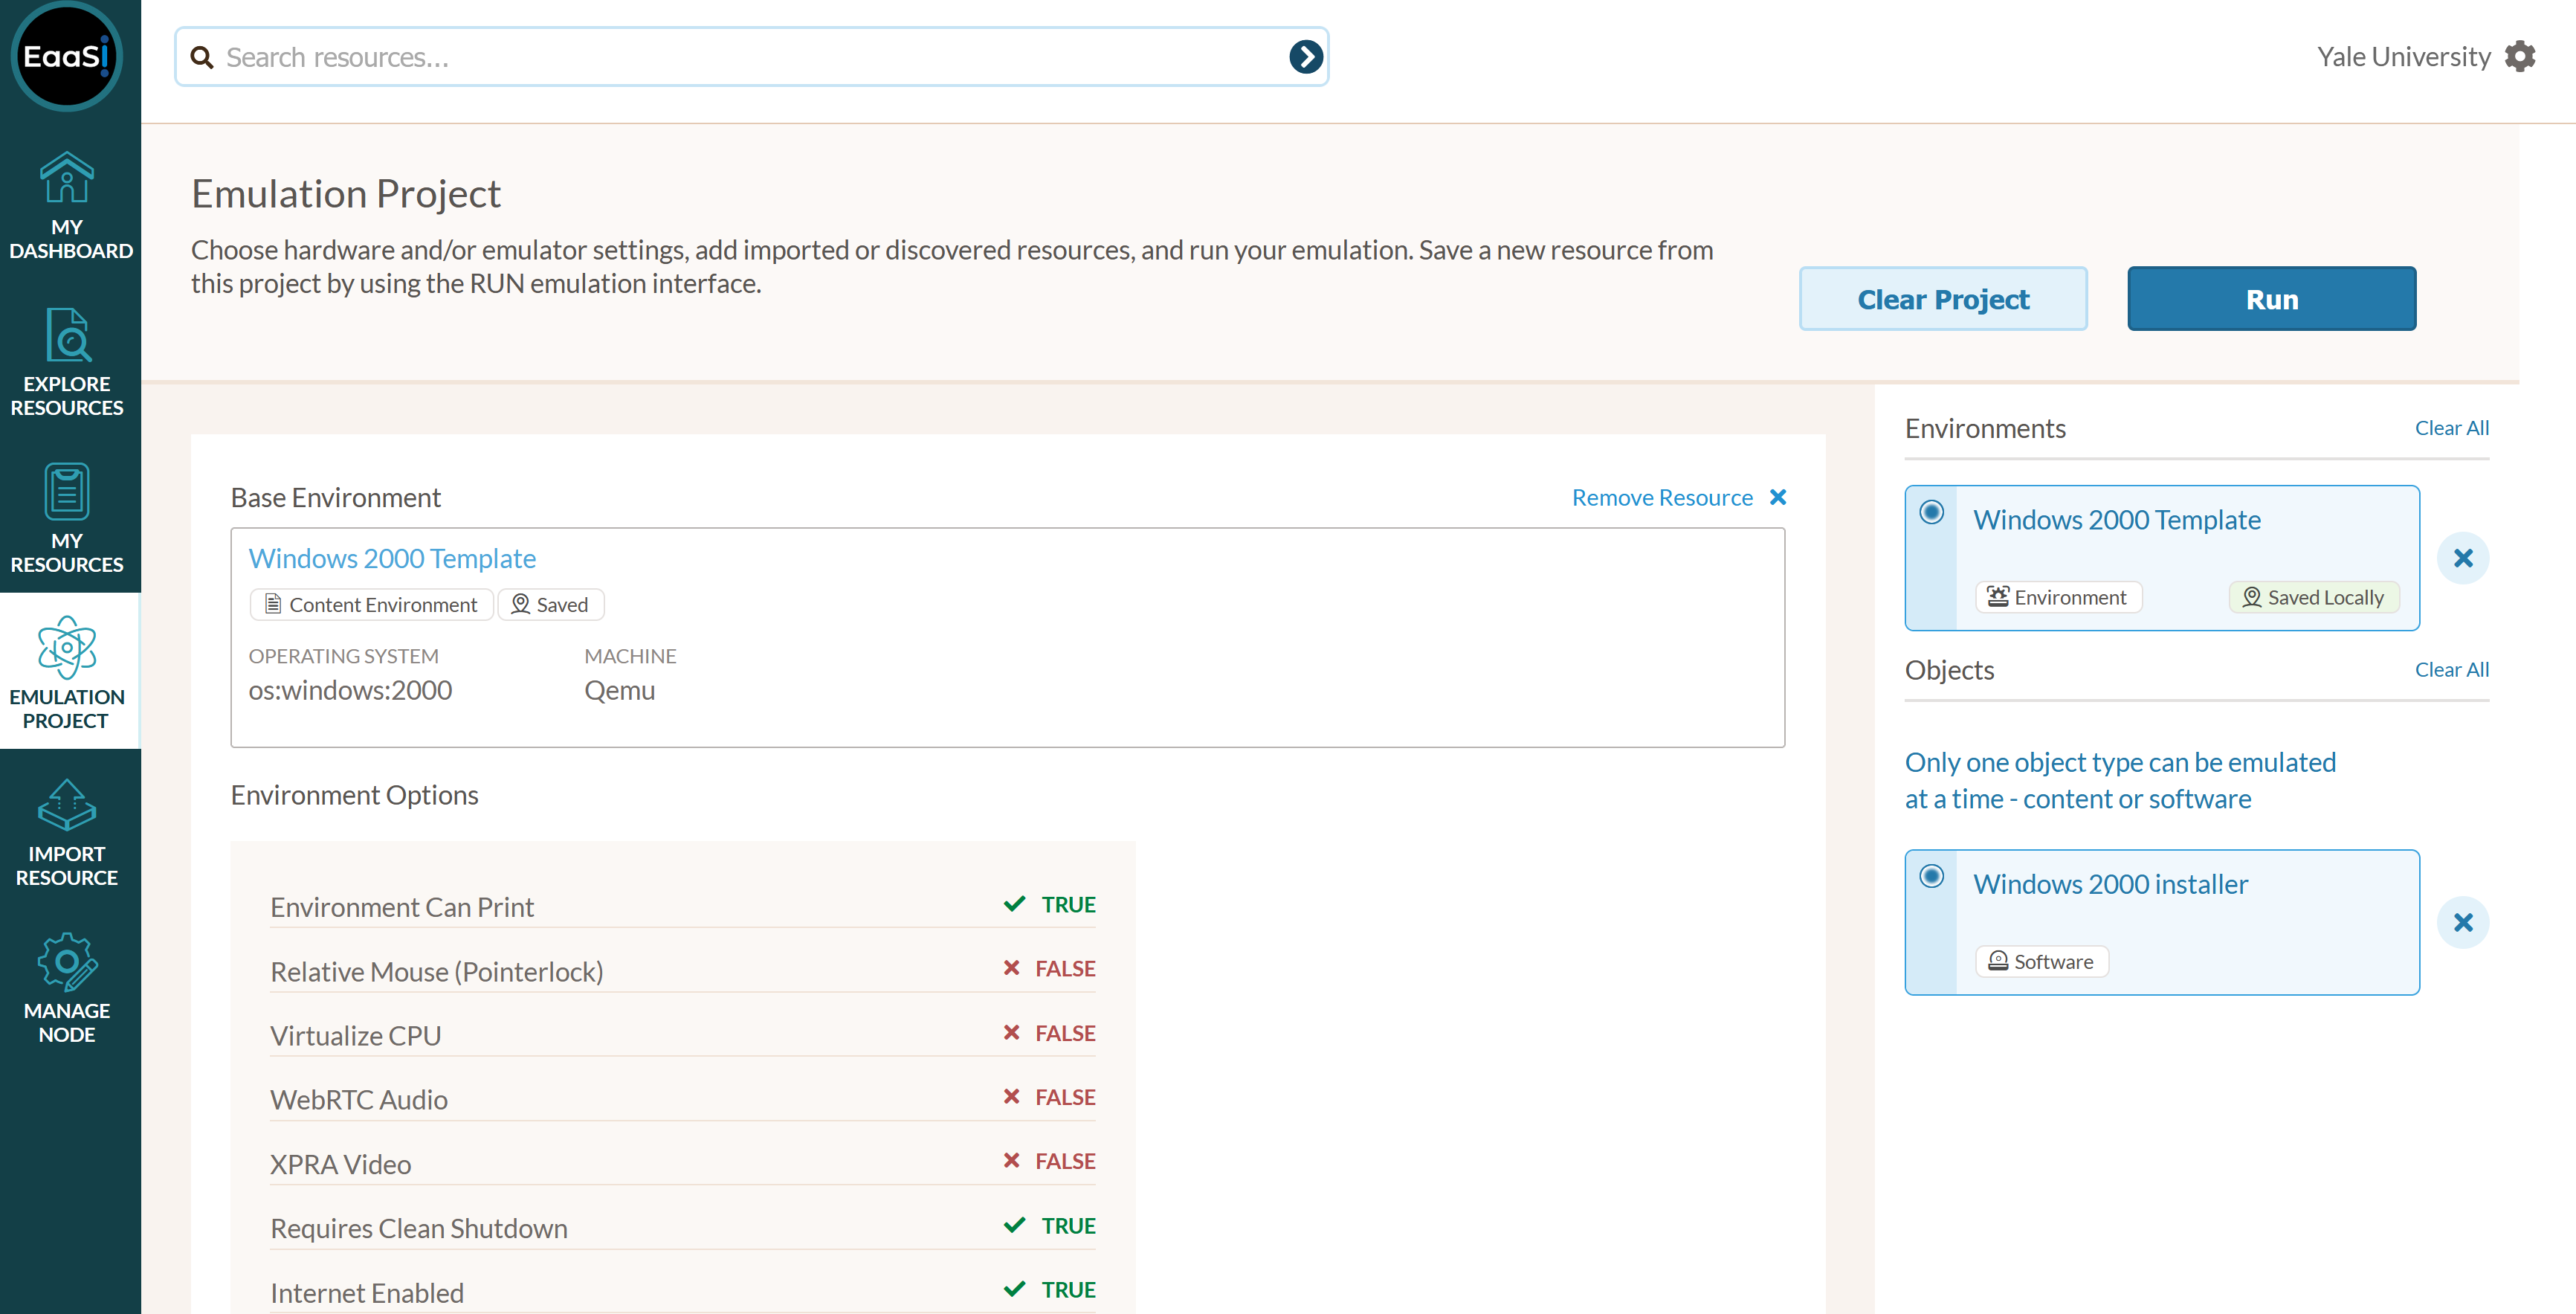Click the Content Environment tag
The image size is (2576, 1314).
[370, 604]
